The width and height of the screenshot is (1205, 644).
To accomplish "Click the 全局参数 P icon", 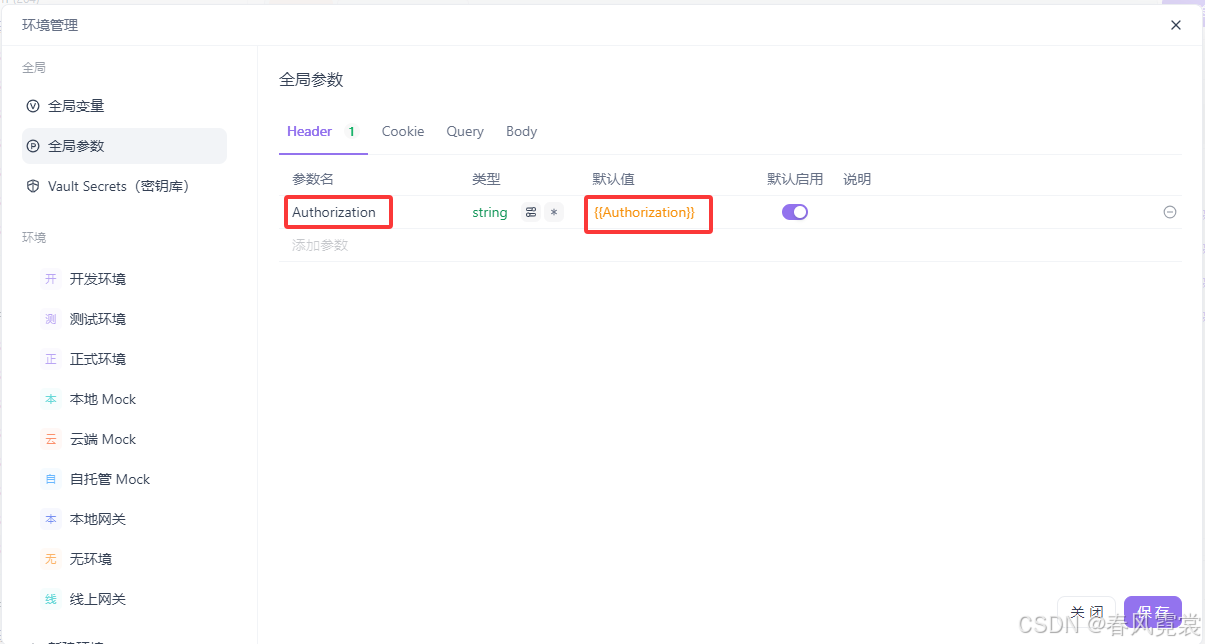I will (33, 146).
